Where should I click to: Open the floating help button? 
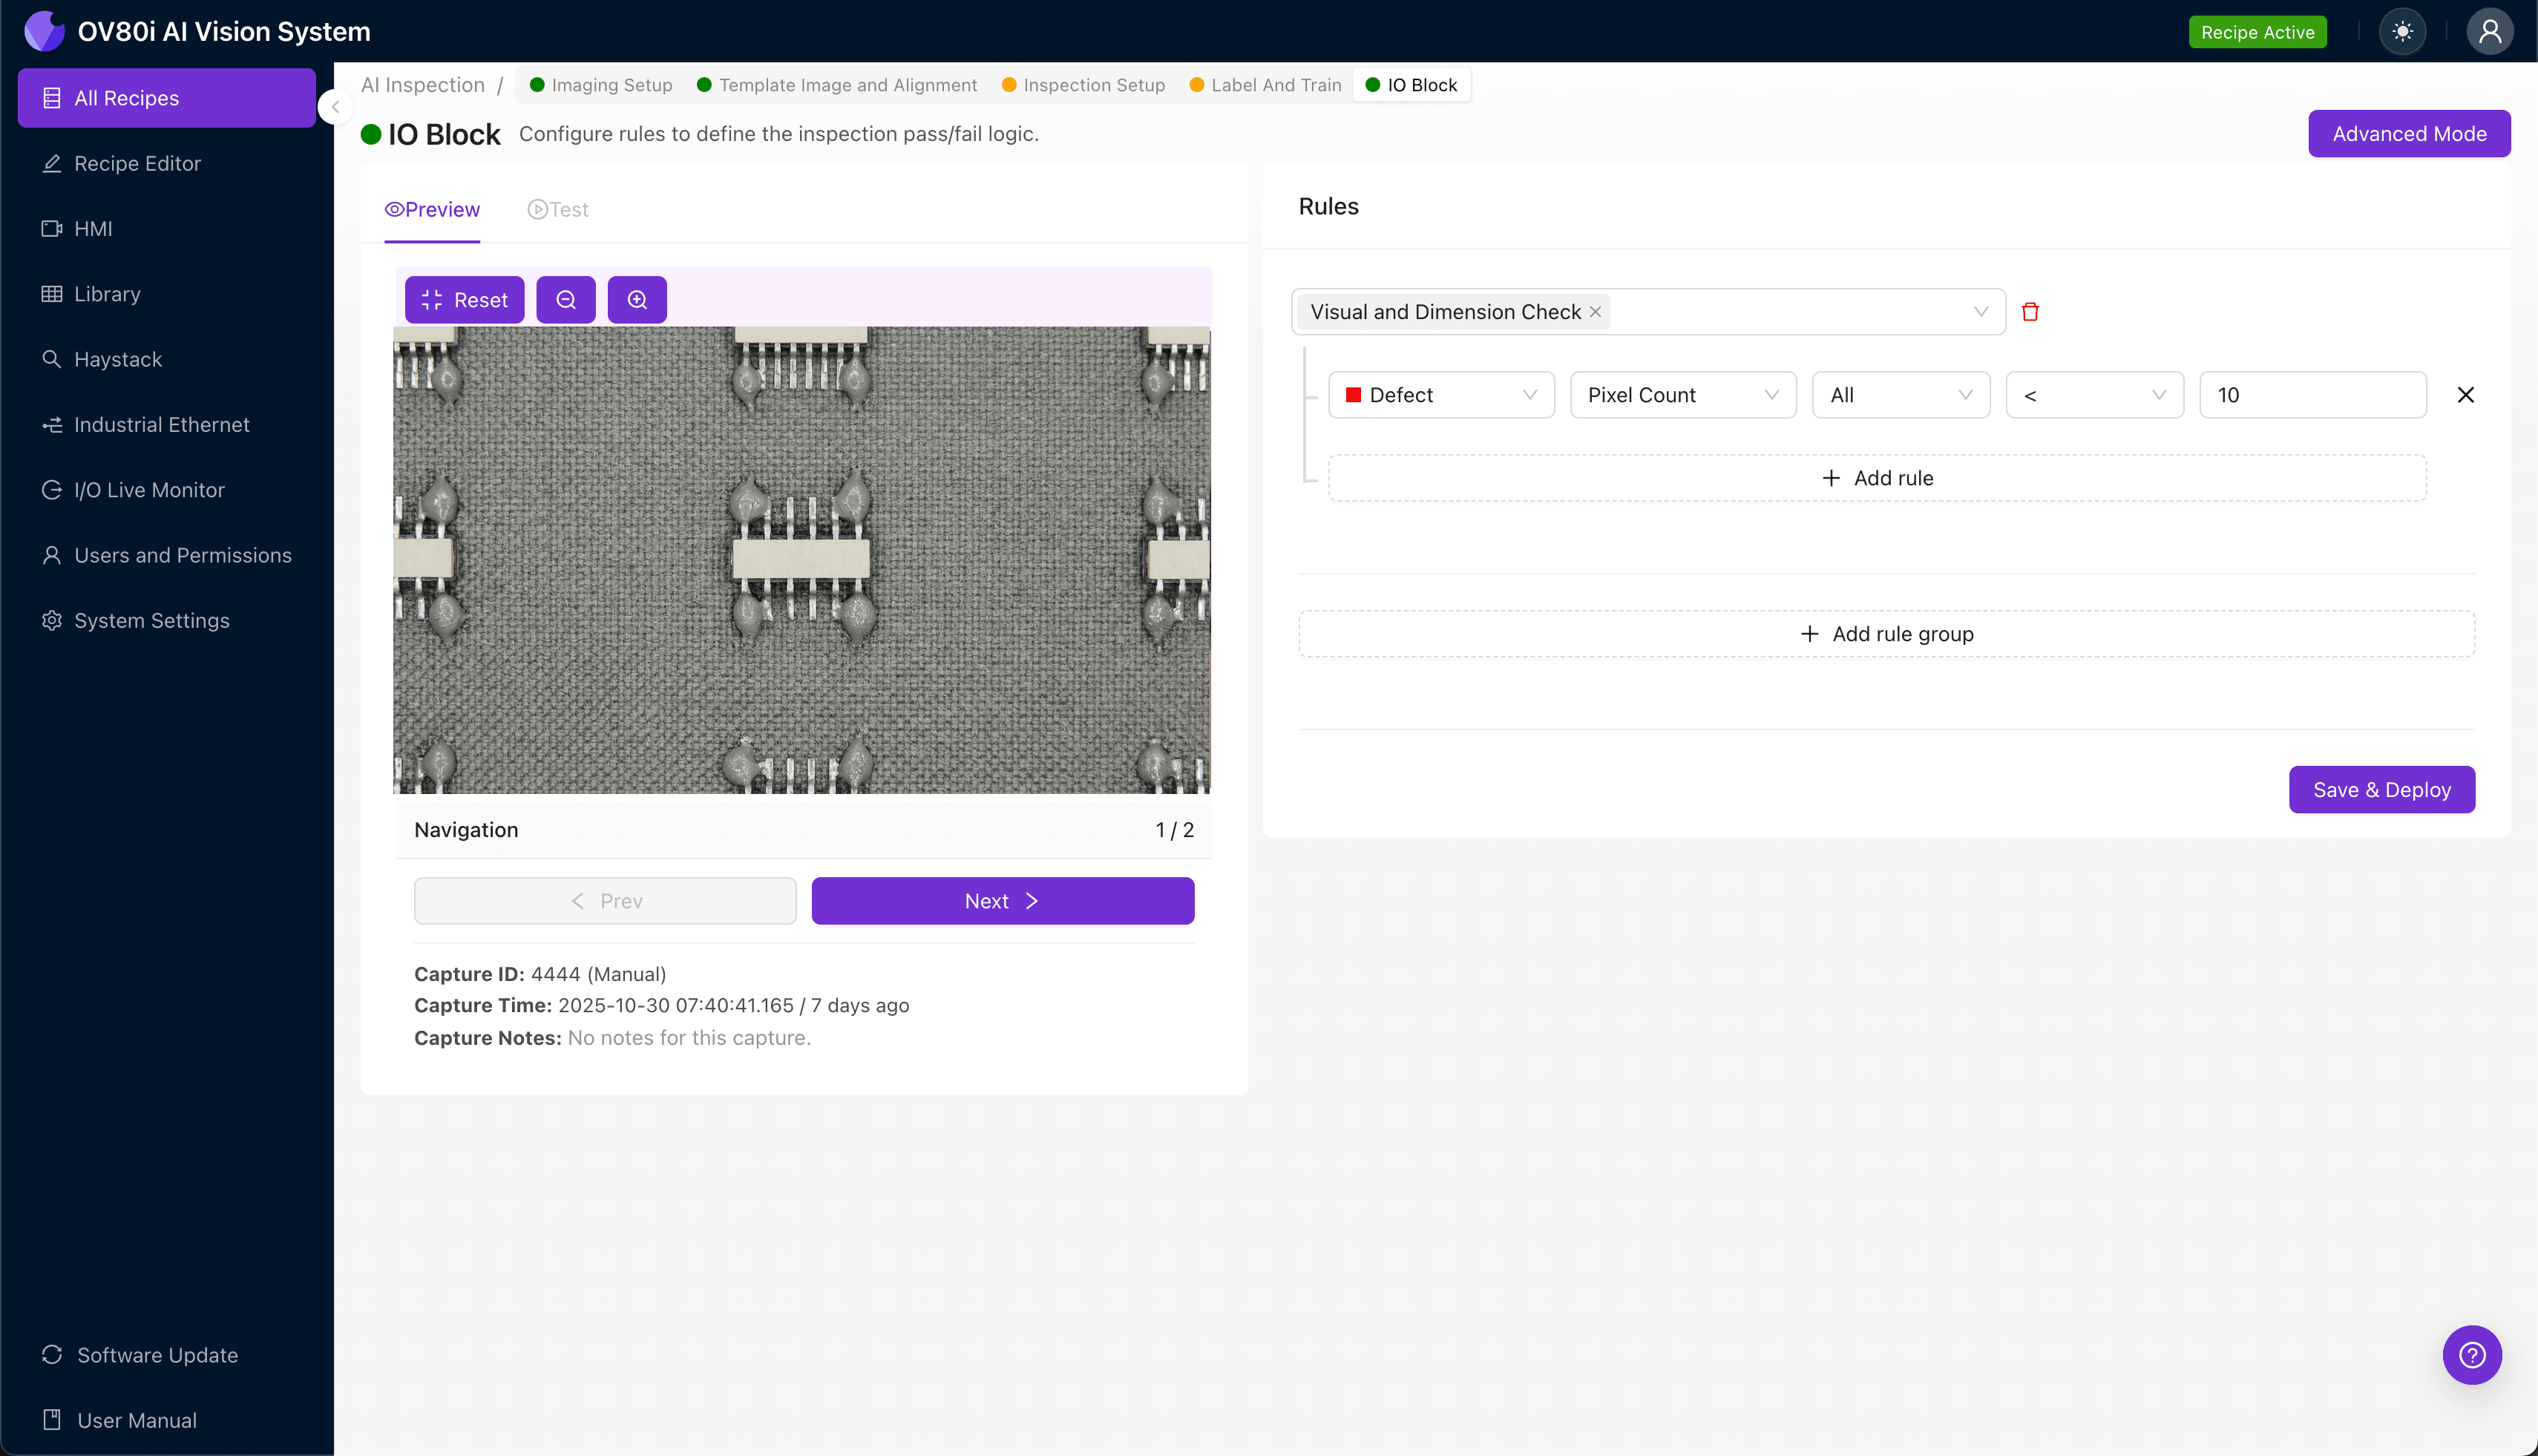[2471, 1354]
